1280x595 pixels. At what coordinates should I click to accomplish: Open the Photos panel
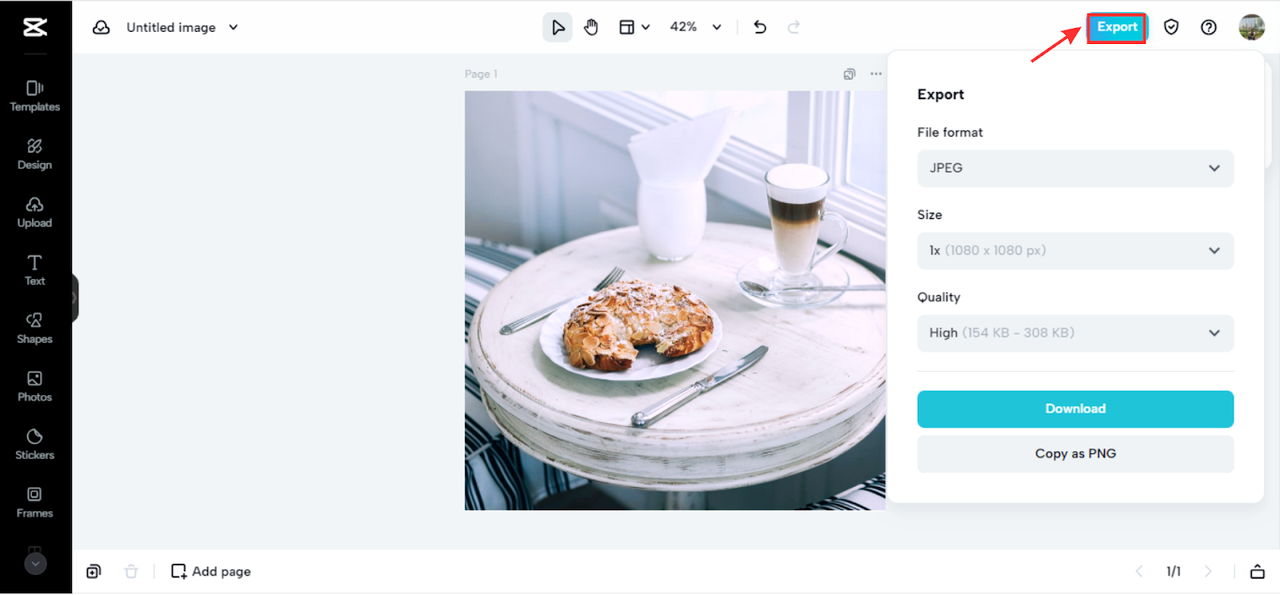pos(35,386)
